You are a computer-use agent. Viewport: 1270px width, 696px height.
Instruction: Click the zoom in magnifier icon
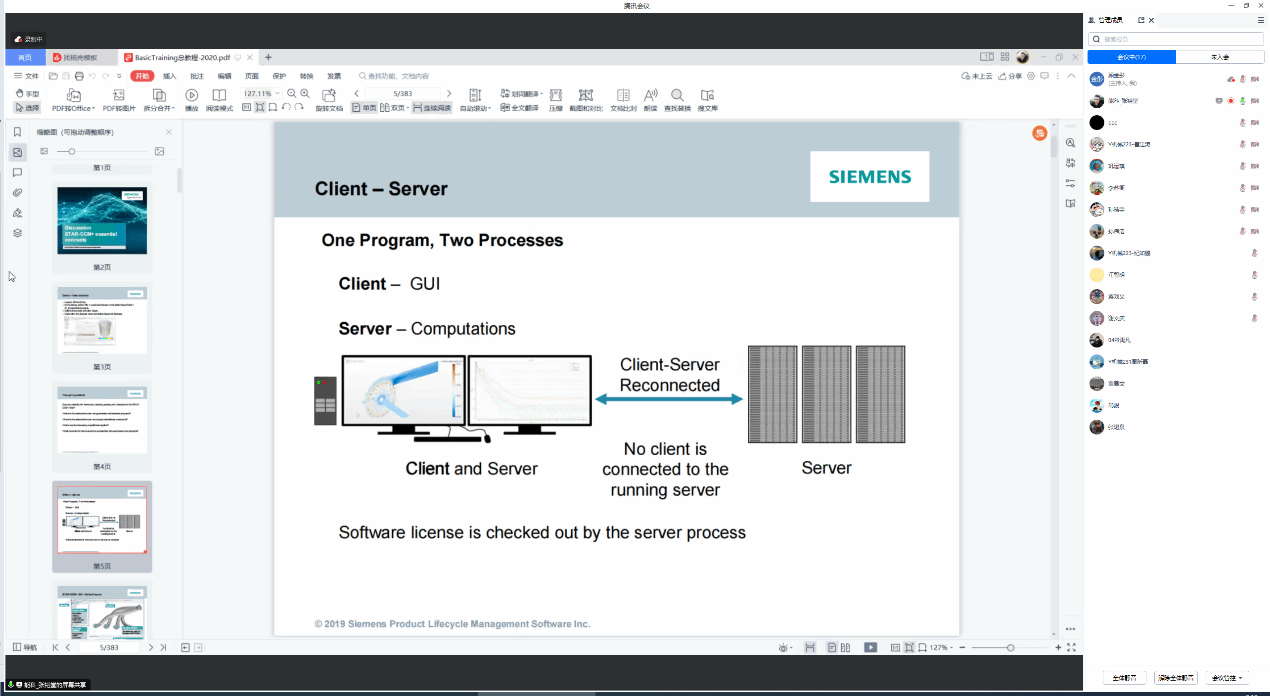305,93
